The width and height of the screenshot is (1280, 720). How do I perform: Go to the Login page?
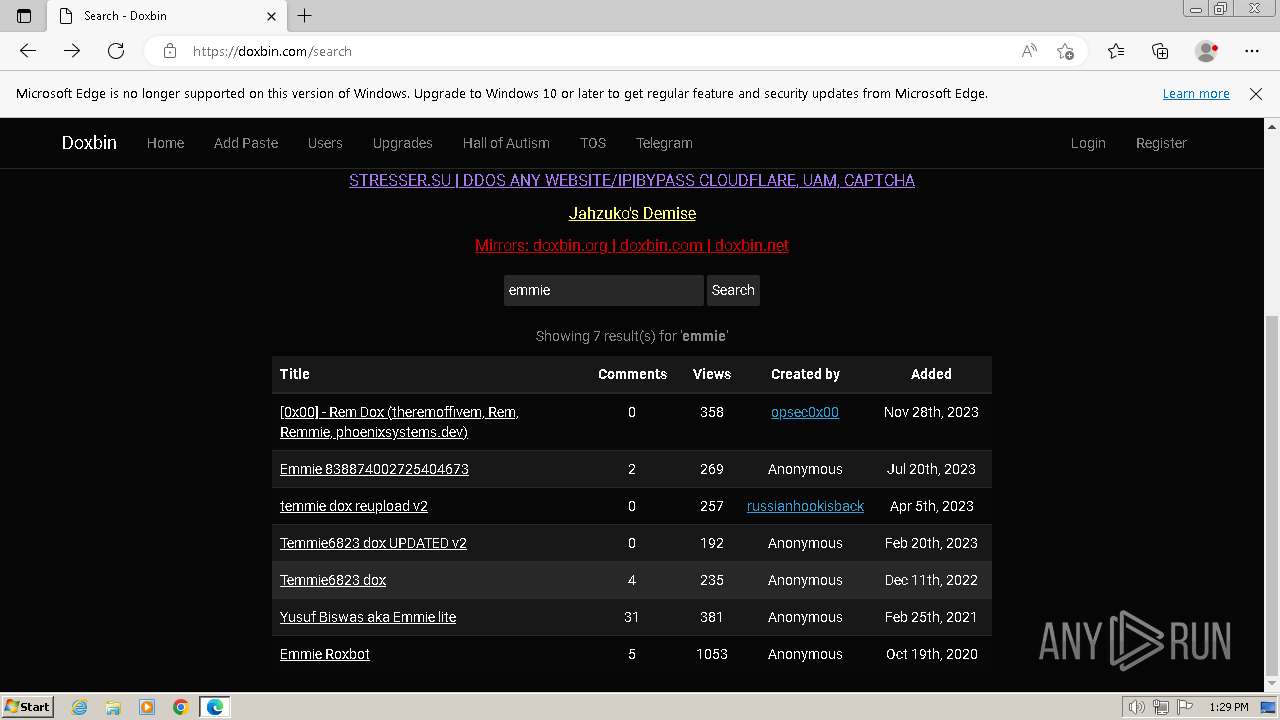[1088, 143]
